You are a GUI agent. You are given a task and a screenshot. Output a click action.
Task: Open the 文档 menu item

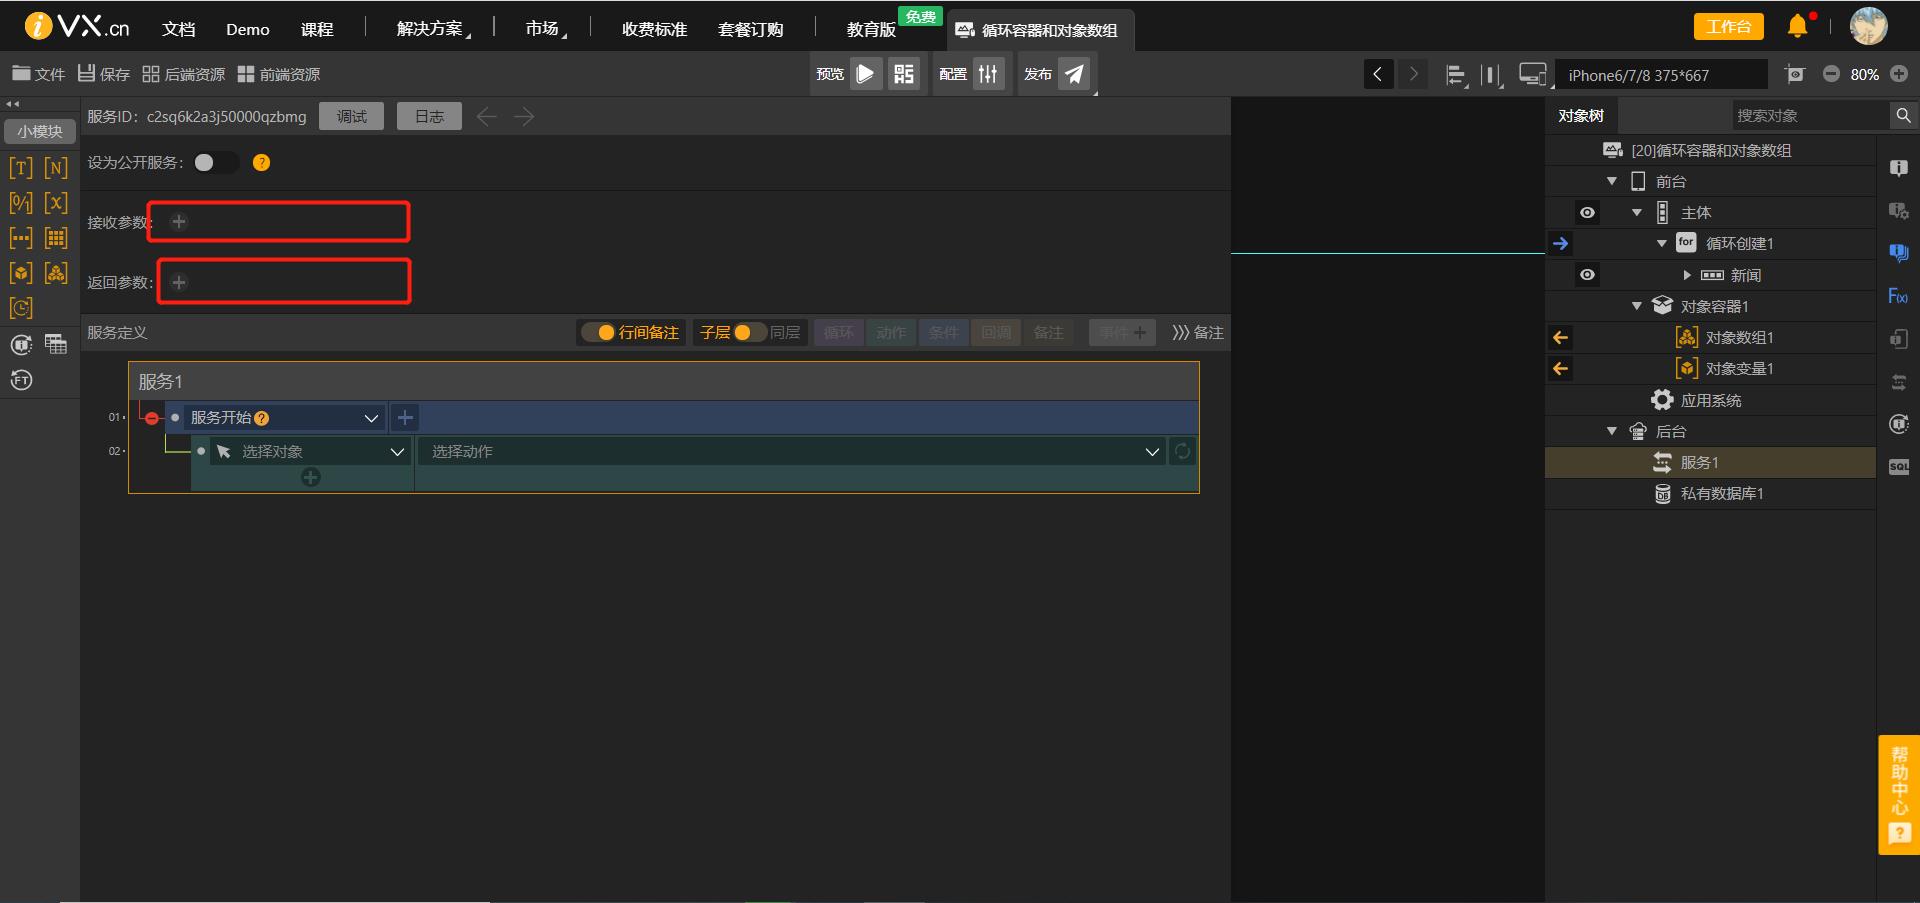179,29
